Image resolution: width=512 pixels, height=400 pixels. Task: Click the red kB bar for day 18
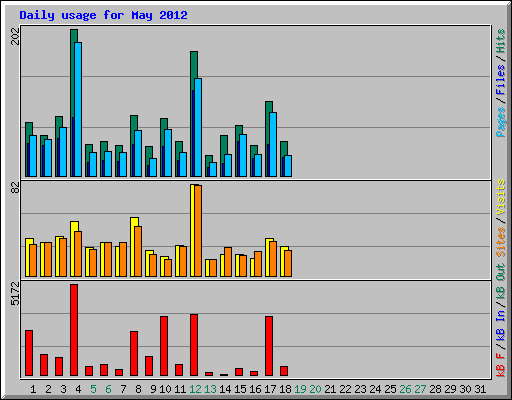(x=284, y=371)
